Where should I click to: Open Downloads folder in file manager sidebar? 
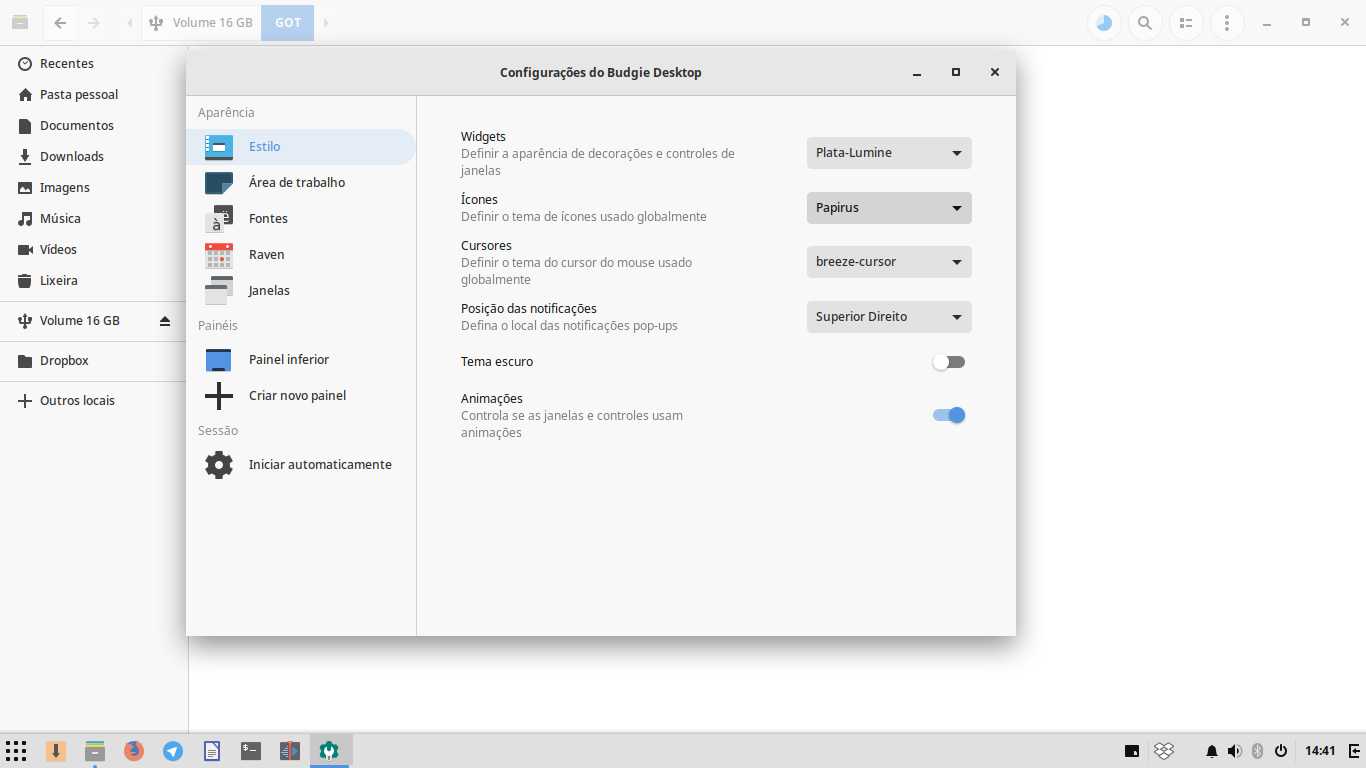(x=71, y=157)
